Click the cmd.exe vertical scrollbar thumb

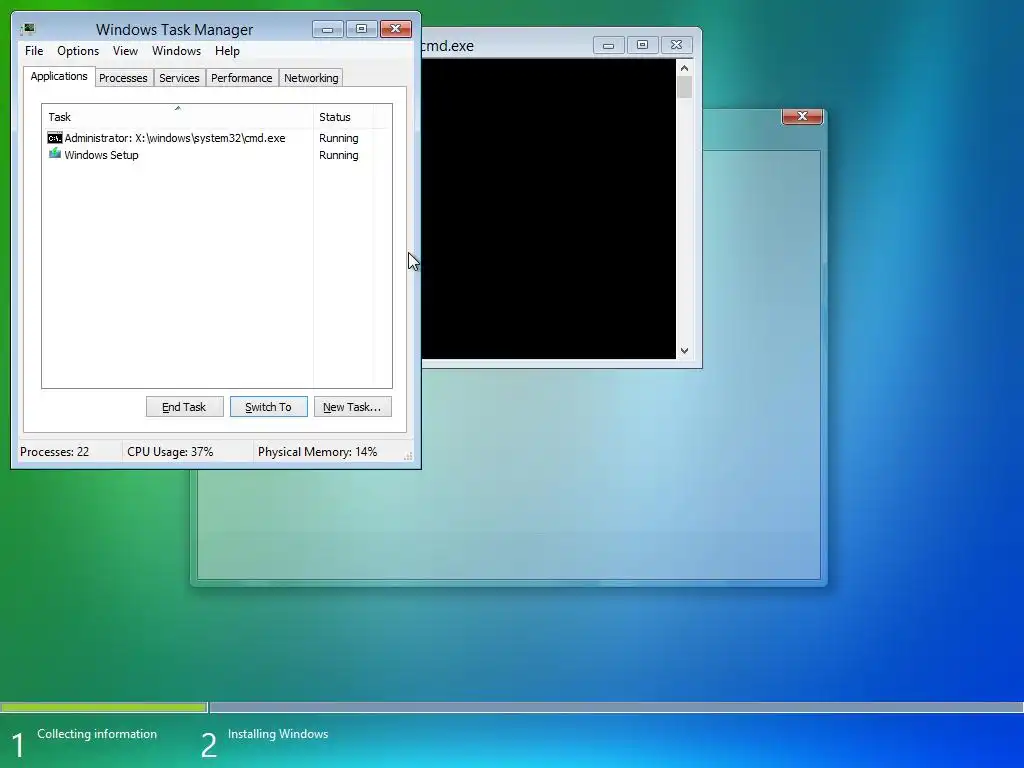684,87
